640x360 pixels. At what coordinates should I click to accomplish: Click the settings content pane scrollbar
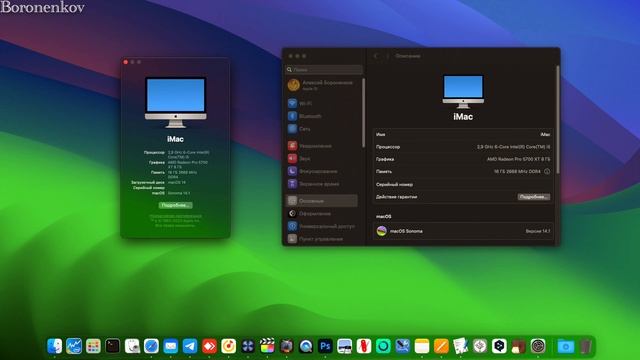click(x=558, y=119)
